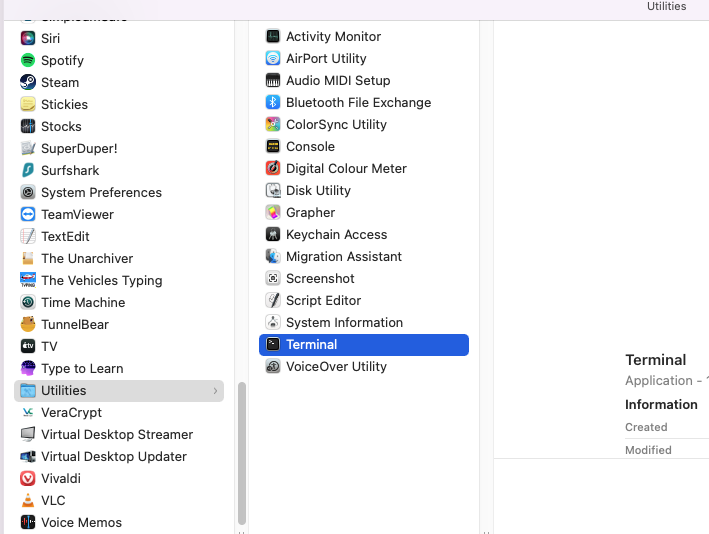Click the VoiceOver Utility icon
The width and height of the screenshot is (709, 534).
pyautogui.click(x=273, y=366)
